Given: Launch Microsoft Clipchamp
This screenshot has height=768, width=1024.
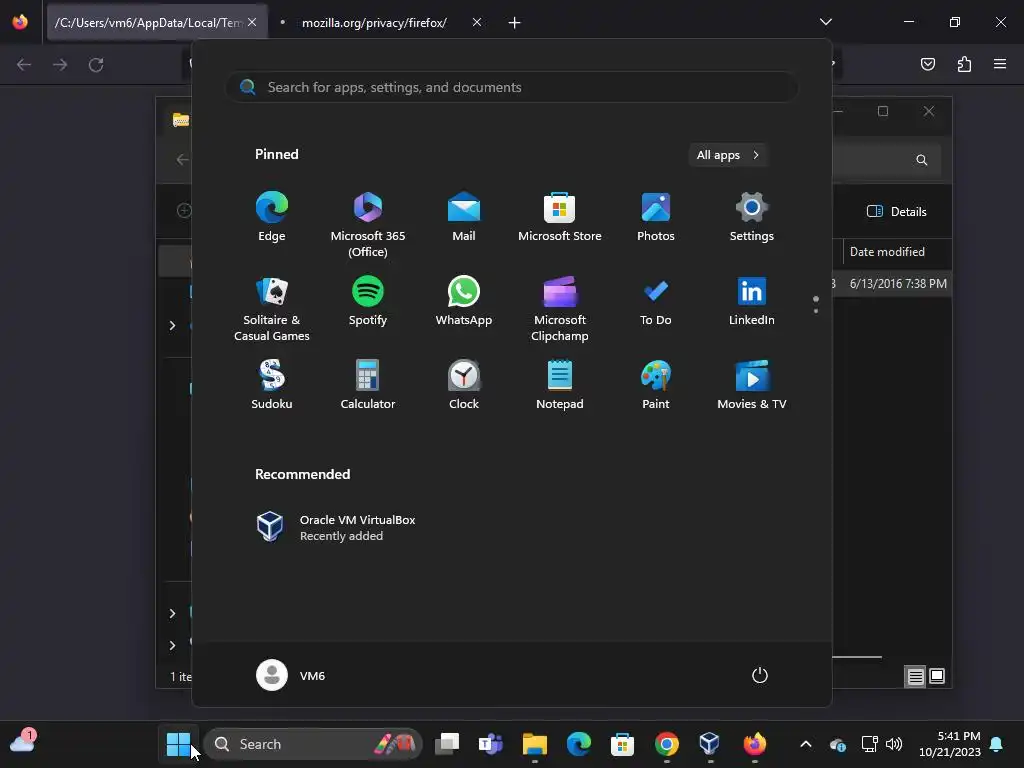Looking at the screenshot, I should [x=560, y=308].
